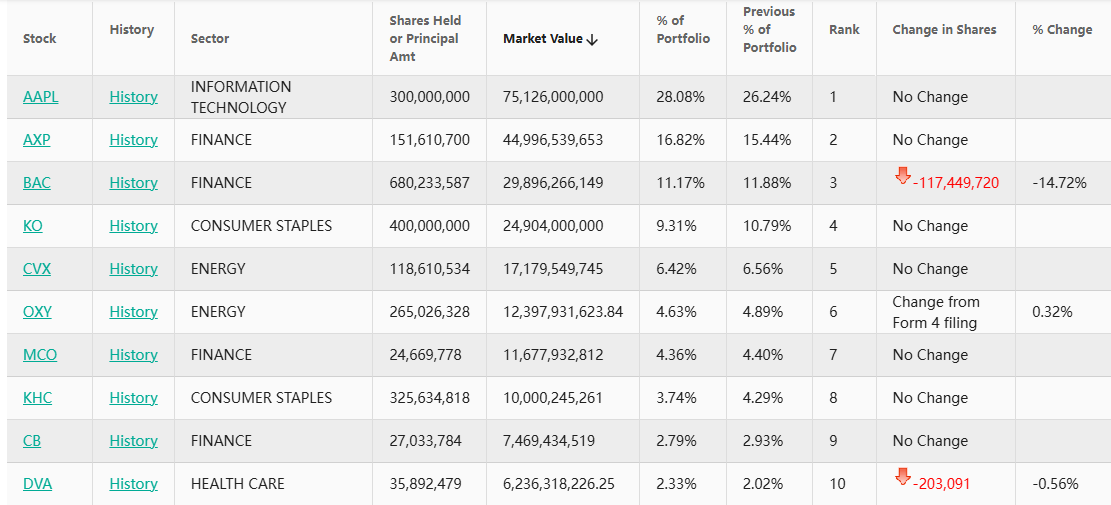Sort by the Market Value column header
The image size is (1111, 505).
coord(550,39)
